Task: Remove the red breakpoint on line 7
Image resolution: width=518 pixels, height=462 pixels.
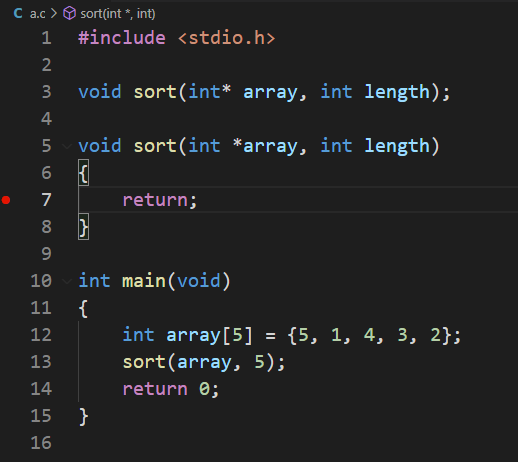Action: point(6,200)
